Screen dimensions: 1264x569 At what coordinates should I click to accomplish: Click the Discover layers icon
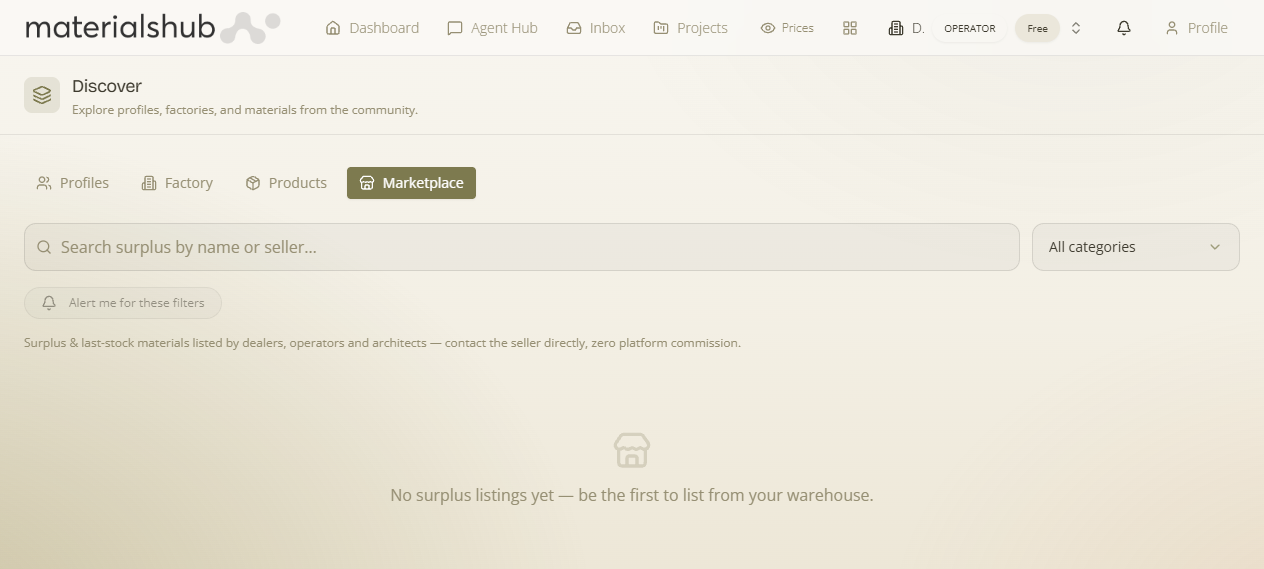pyautogui.click(x=42, y=95)
